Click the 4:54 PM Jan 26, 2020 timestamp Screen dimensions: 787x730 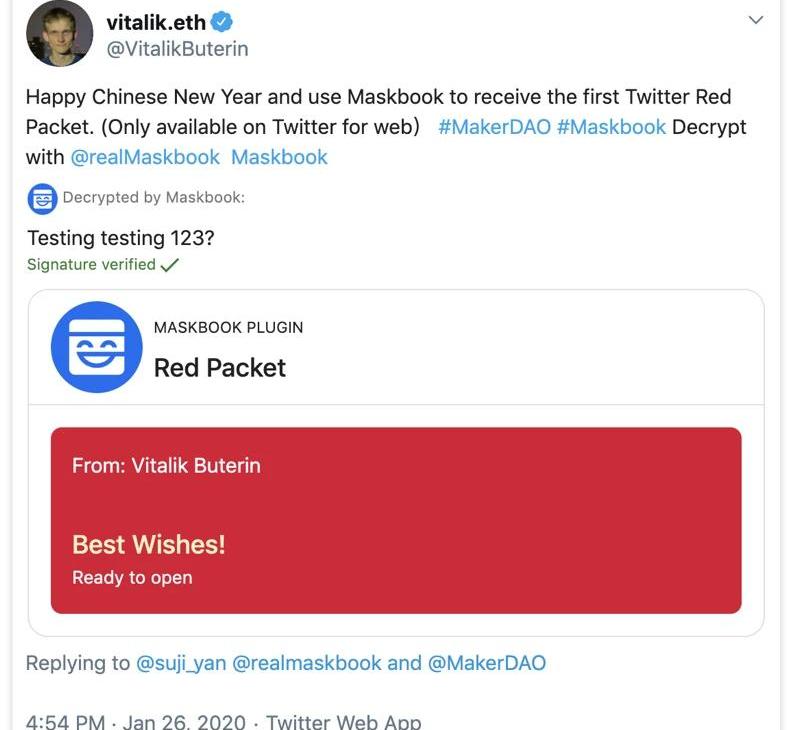[x=139, y=722]
